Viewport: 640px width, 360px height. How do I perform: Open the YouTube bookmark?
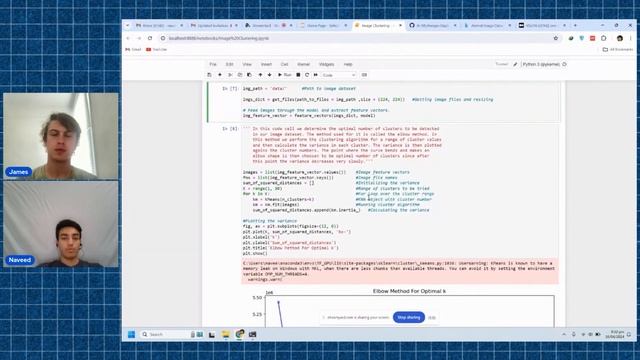coord(157,49)
